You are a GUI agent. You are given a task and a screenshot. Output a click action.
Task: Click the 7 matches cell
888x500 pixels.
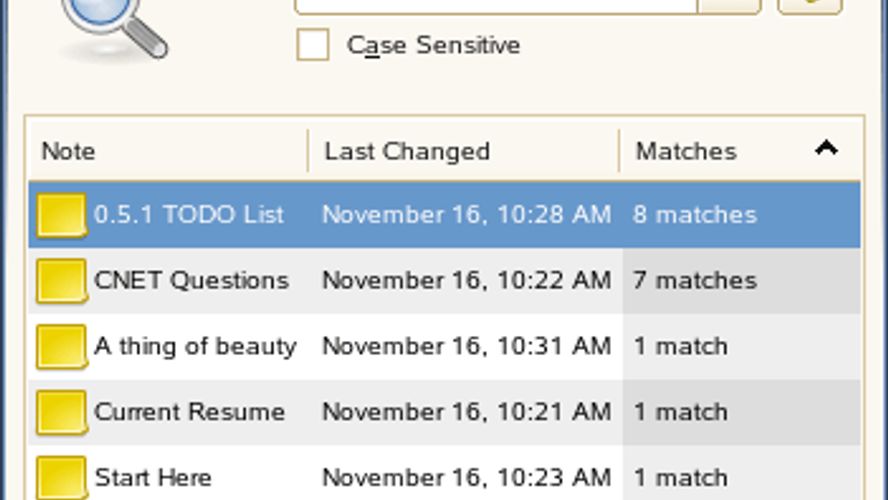click(695, 281)
